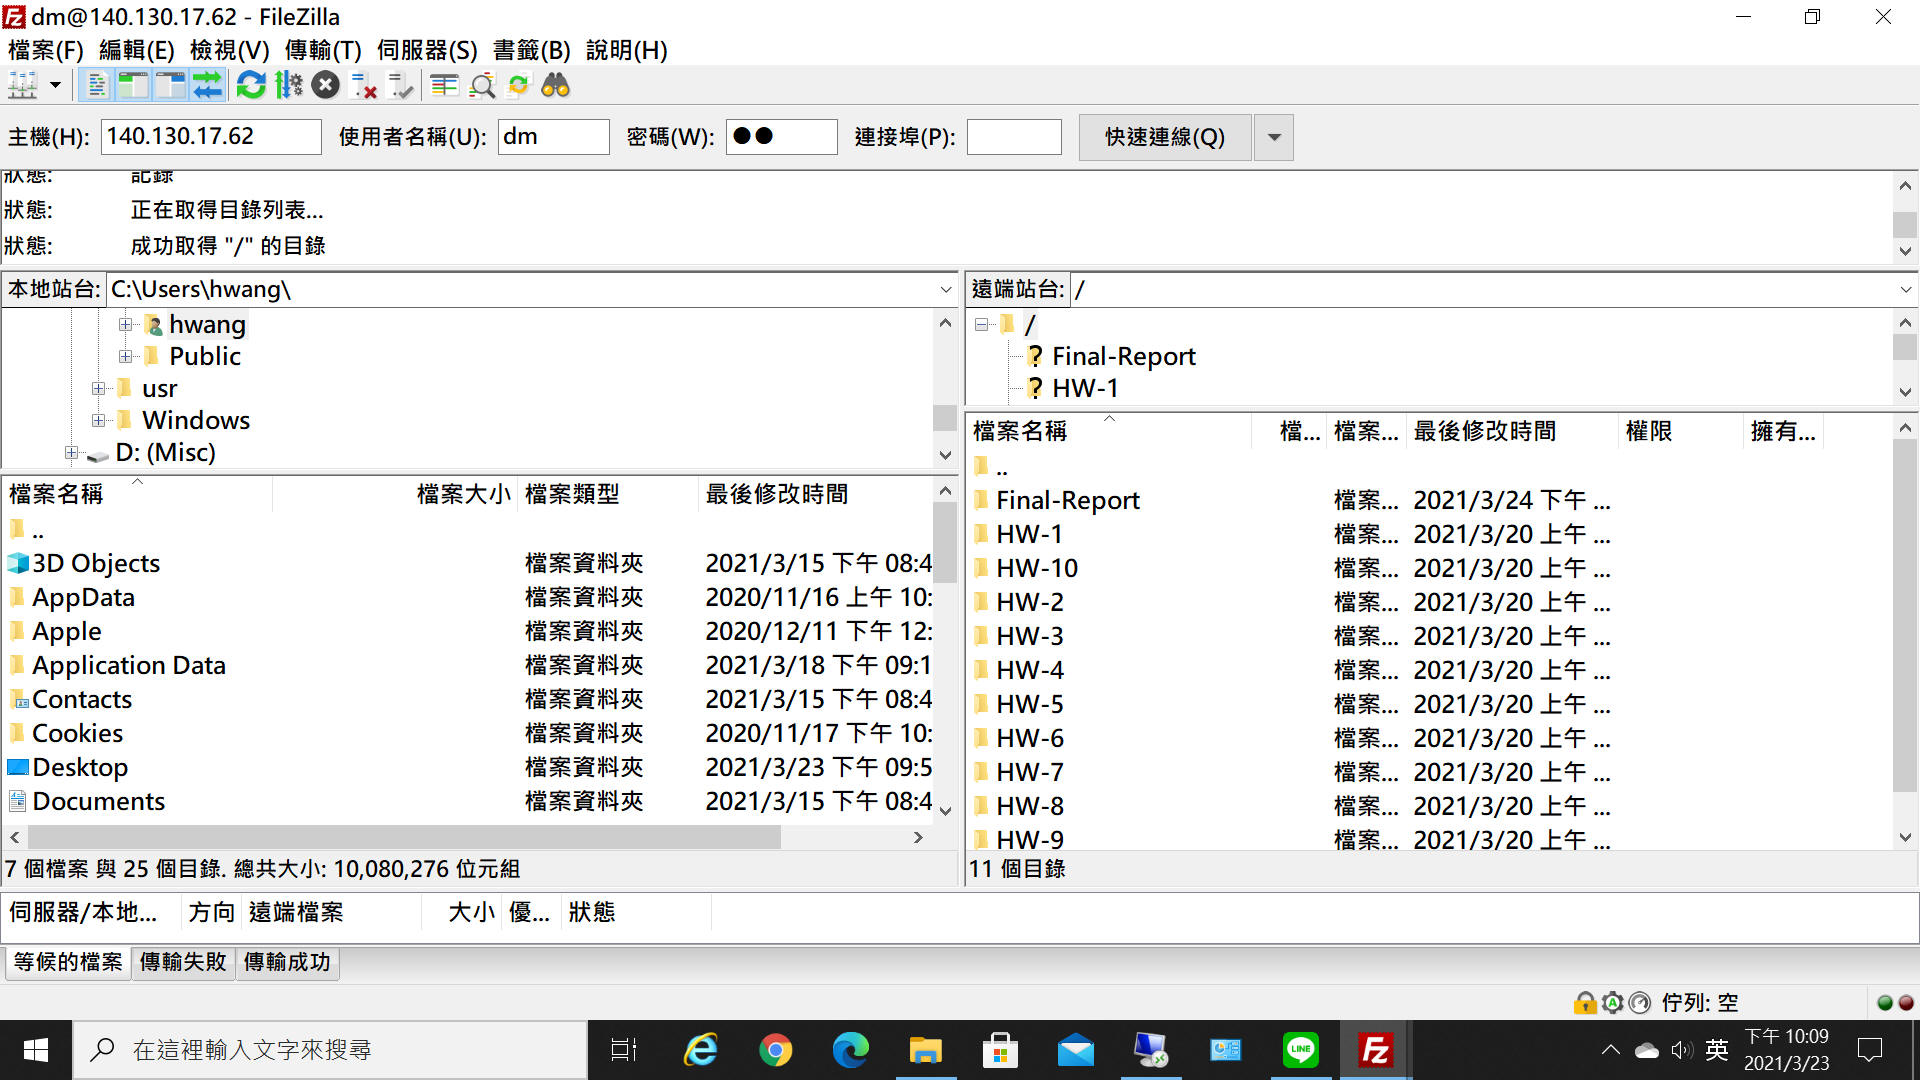Click the 連接埠(P) port field
This screenshot has height=1080, width=1920.
(x=1014, y=137)
